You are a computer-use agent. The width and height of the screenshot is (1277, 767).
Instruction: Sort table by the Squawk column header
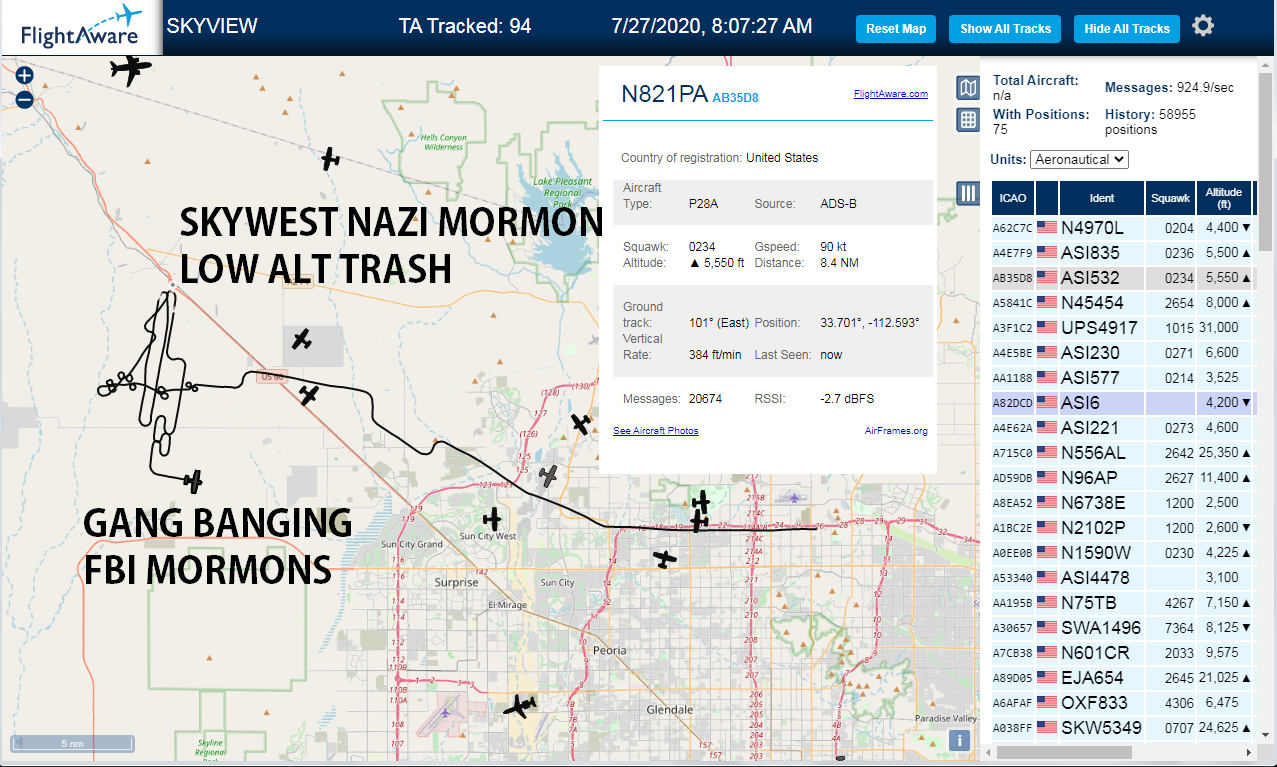click(x=1170, y=198)
